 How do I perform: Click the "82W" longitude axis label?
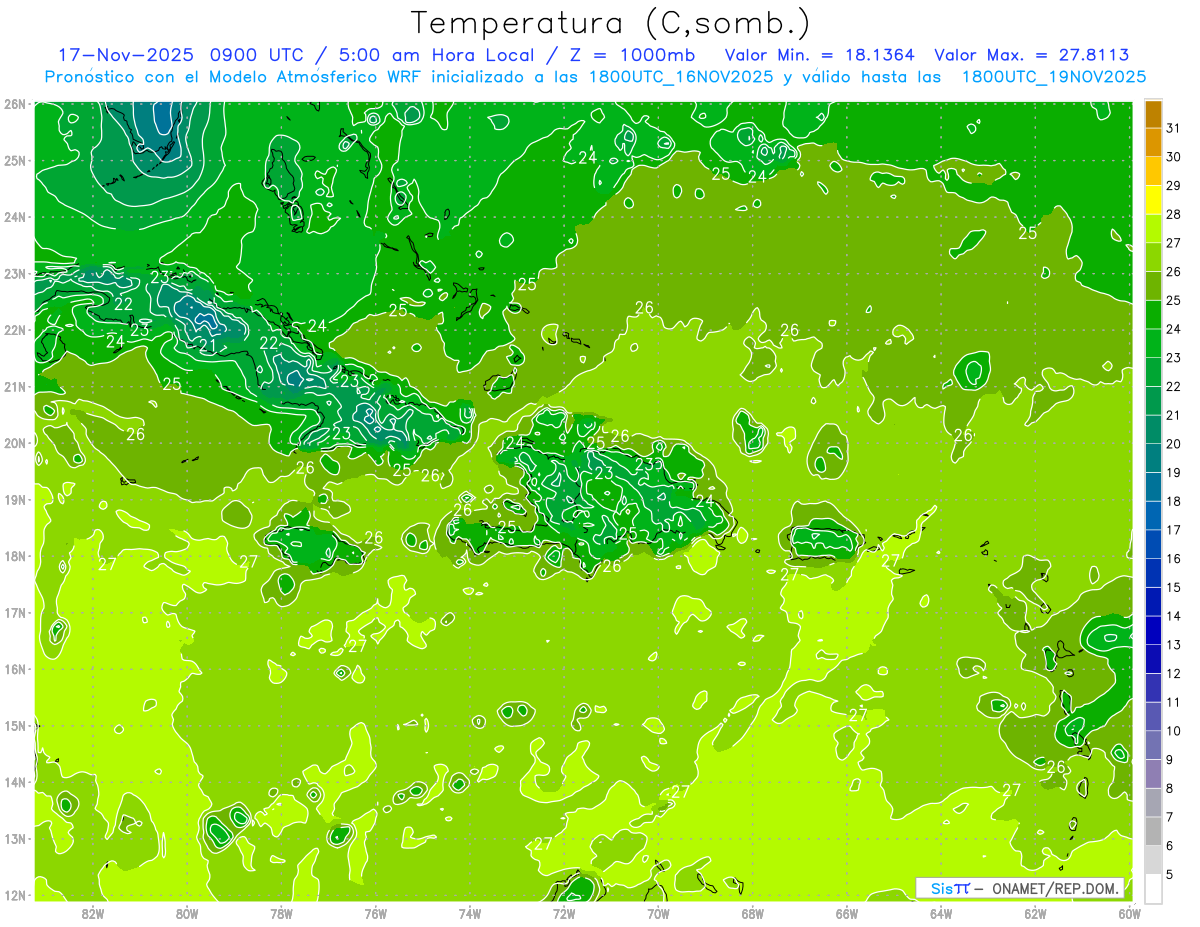[93, 913]
